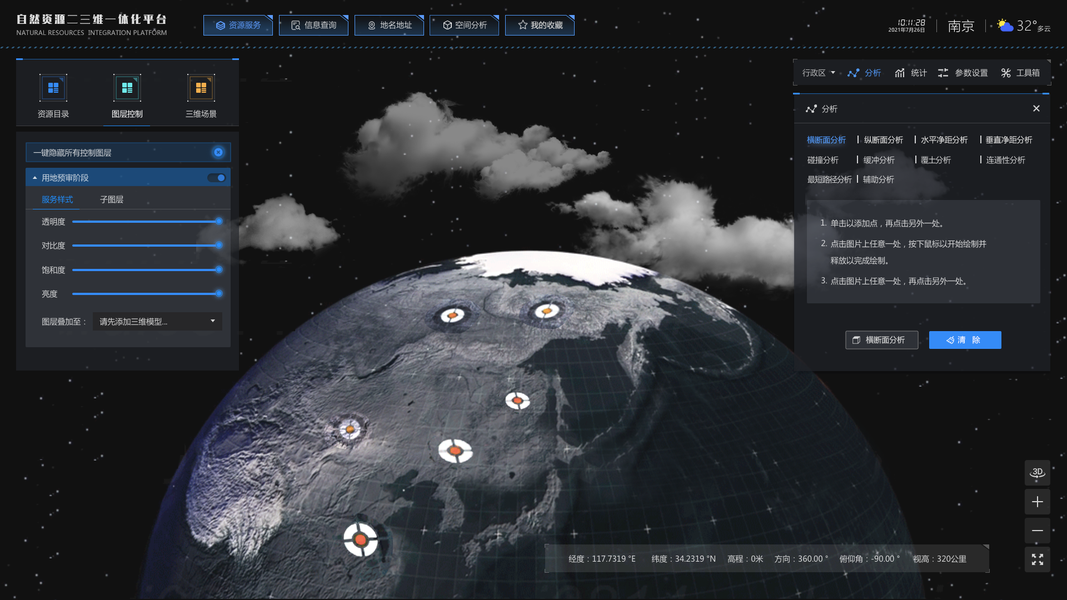Adjust the 饱和度 slider
Screen dimensions: 1067x600
pos(146,269)
